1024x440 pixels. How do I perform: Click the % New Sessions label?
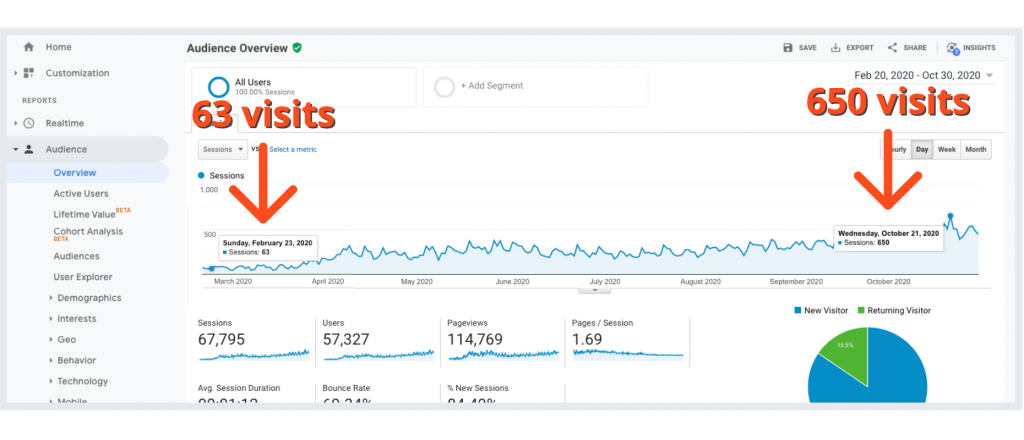[x=478, y=388]
